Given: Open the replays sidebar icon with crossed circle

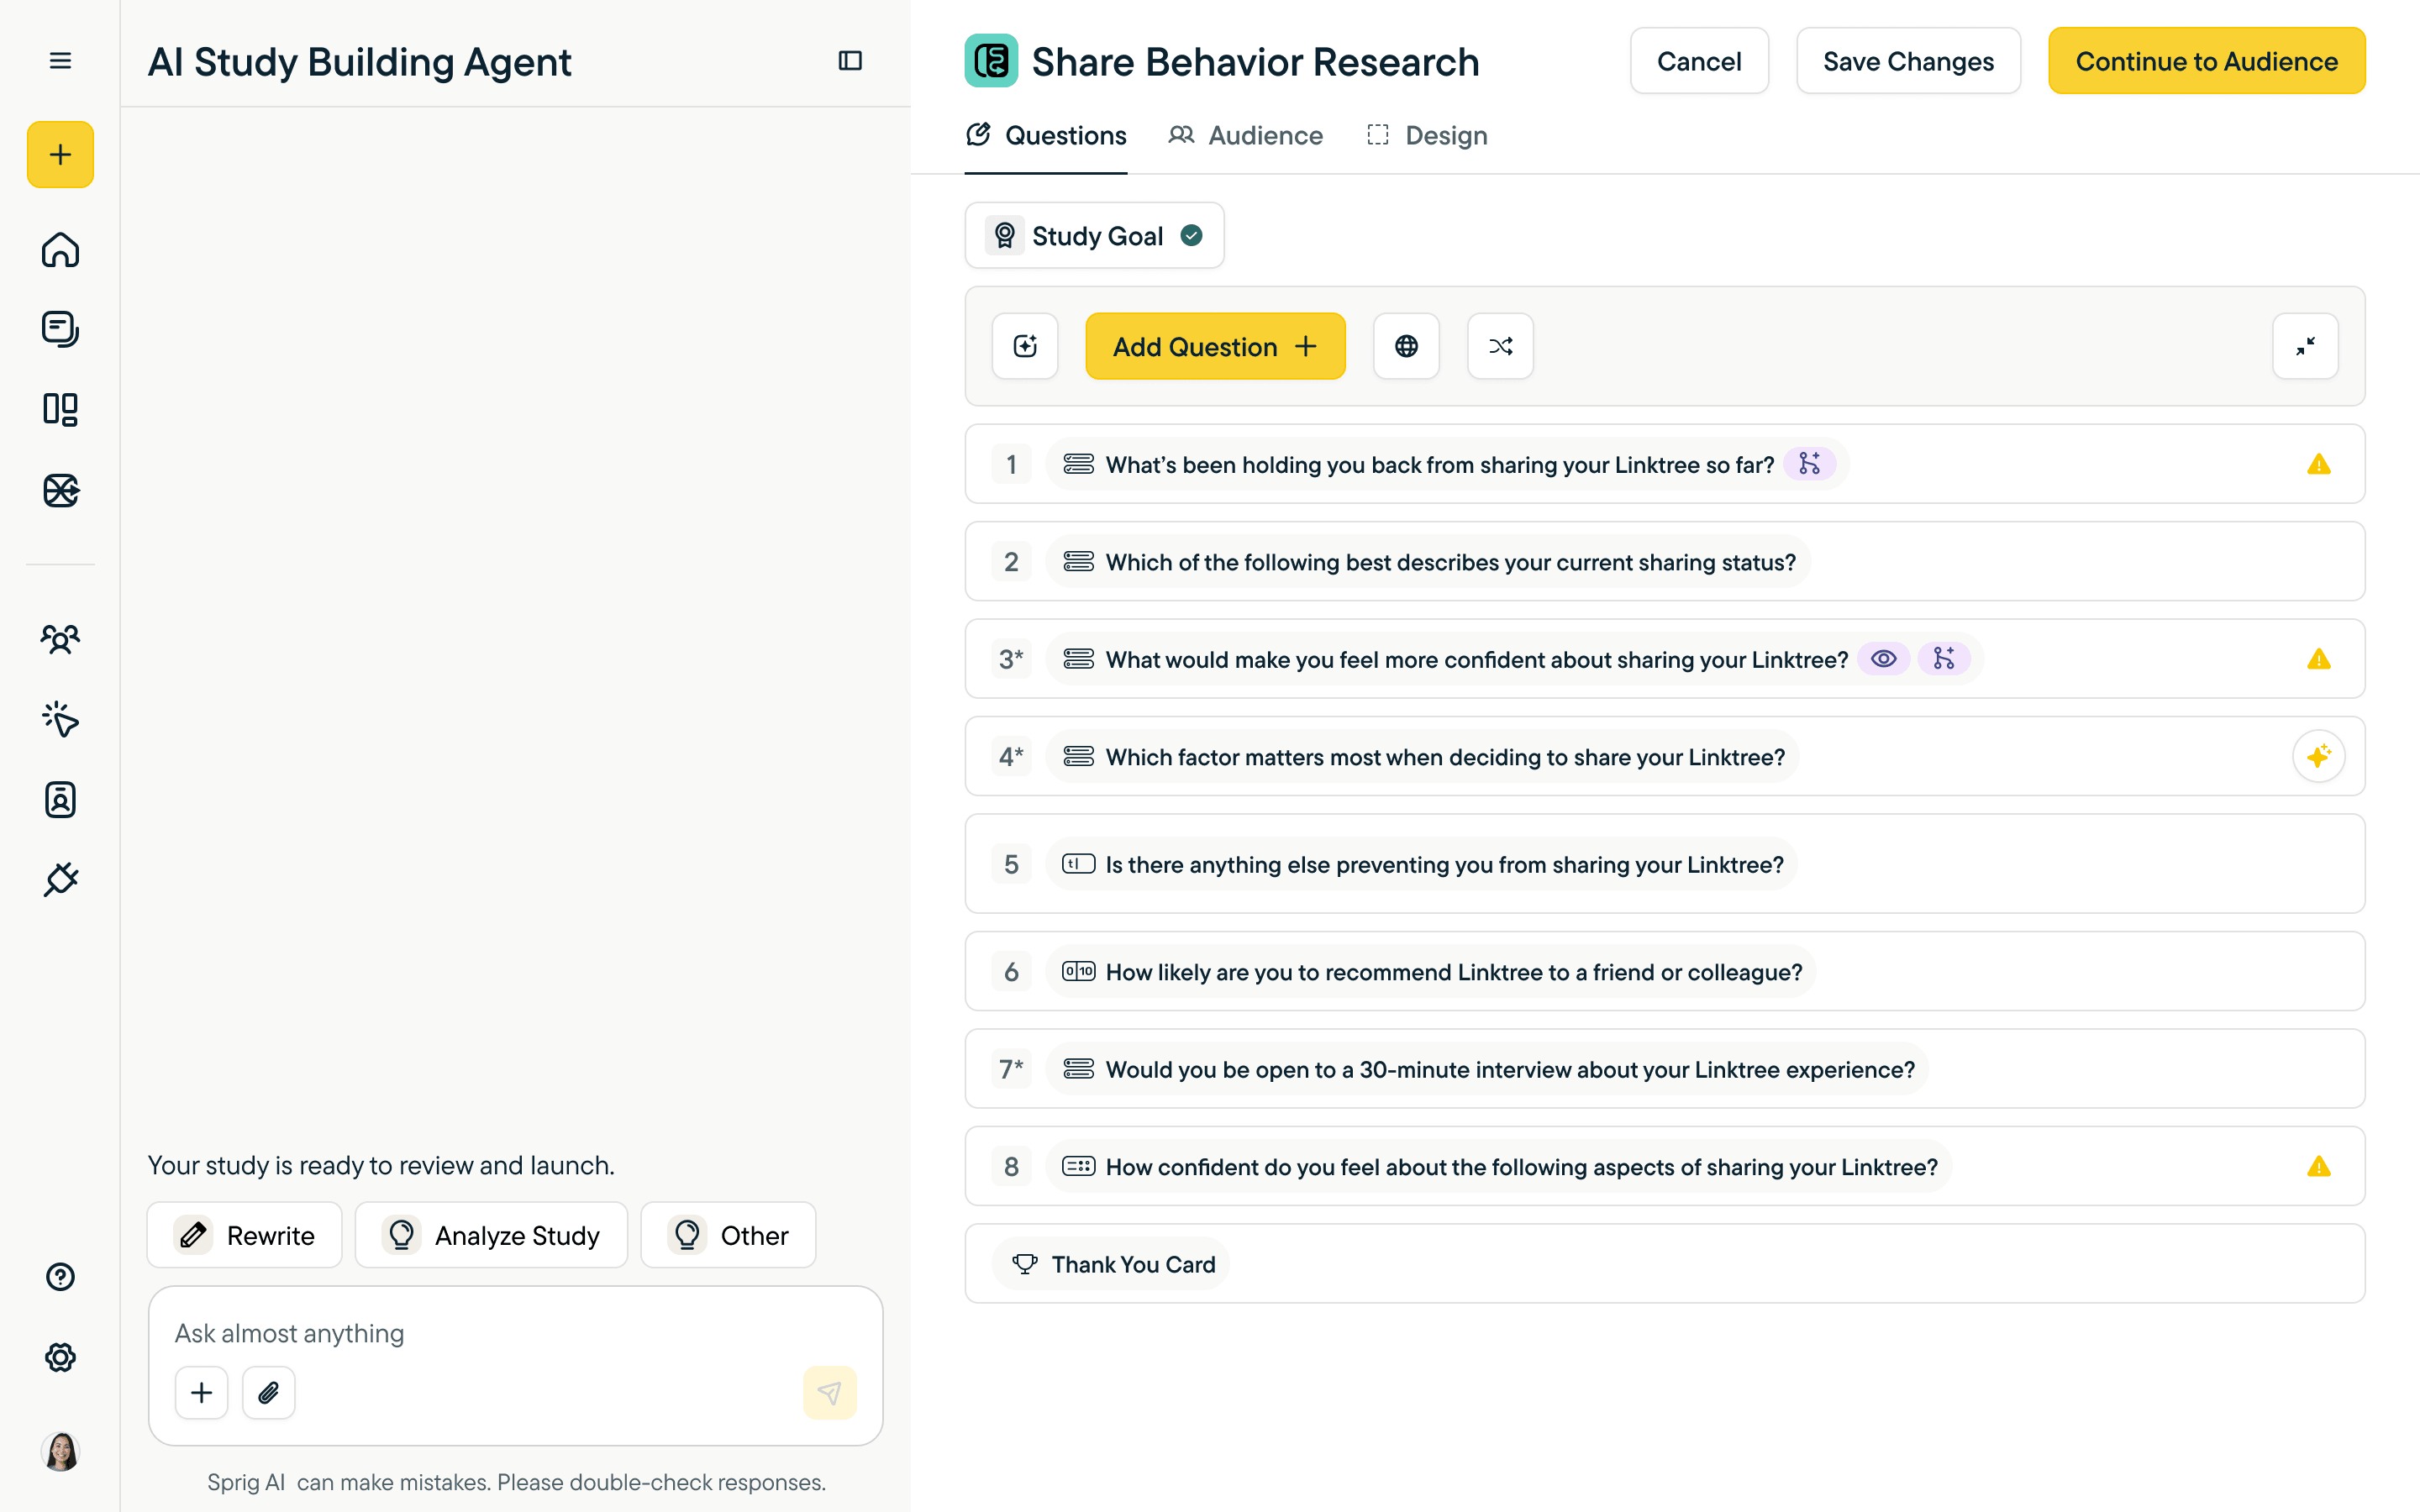Looking at the screenshot, I should (60, 490).
